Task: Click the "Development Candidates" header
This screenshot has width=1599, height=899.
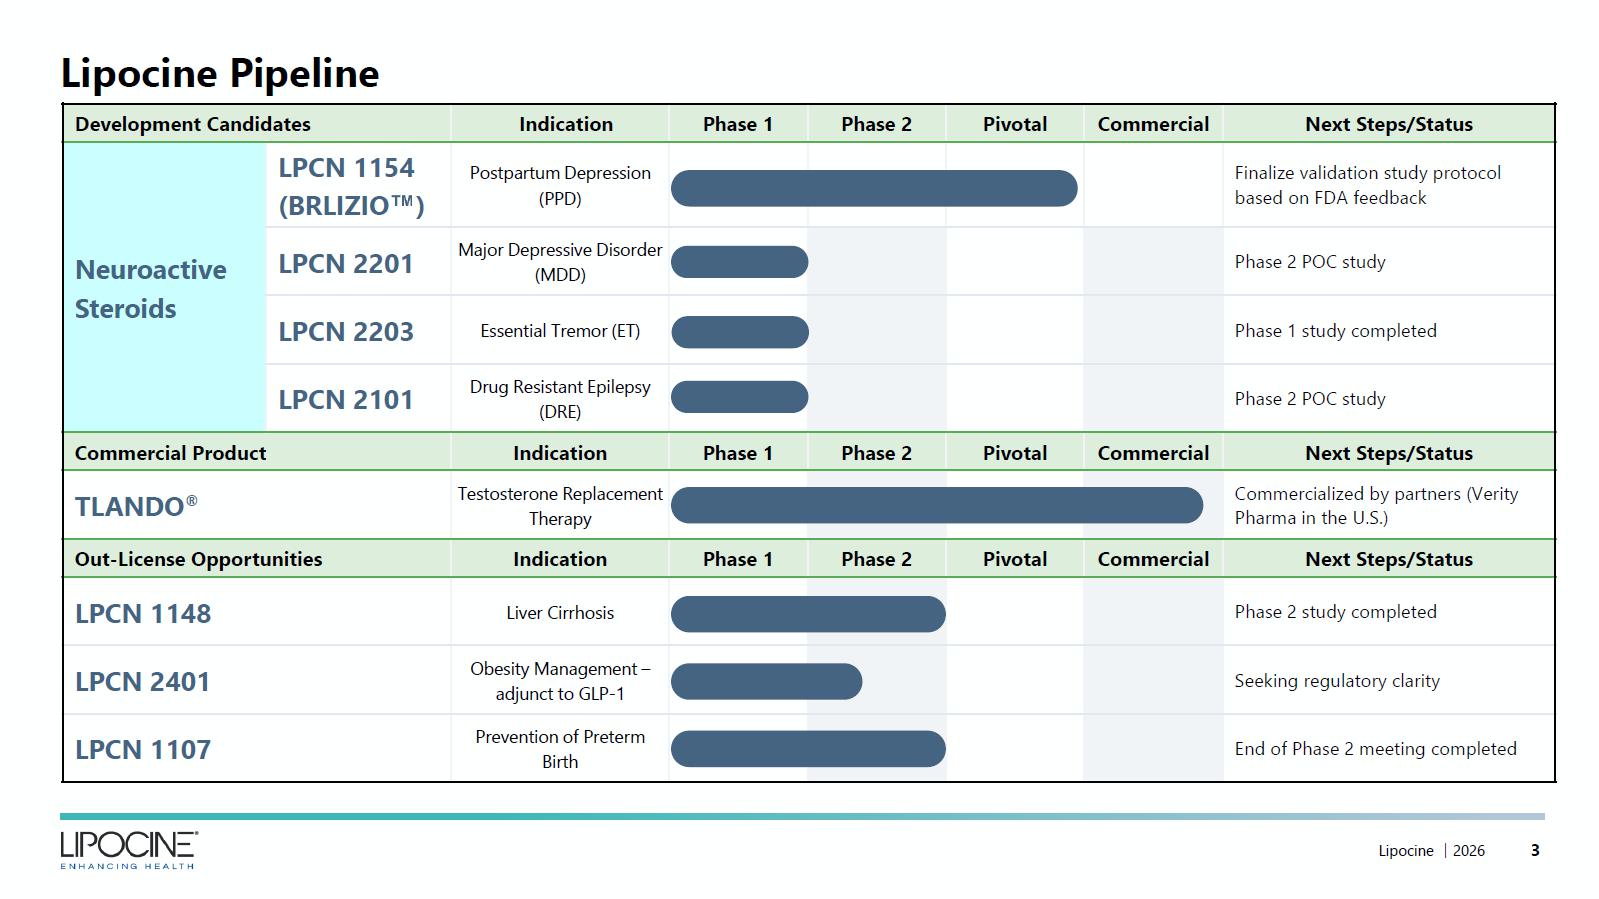Action: [x=193, y=124]
